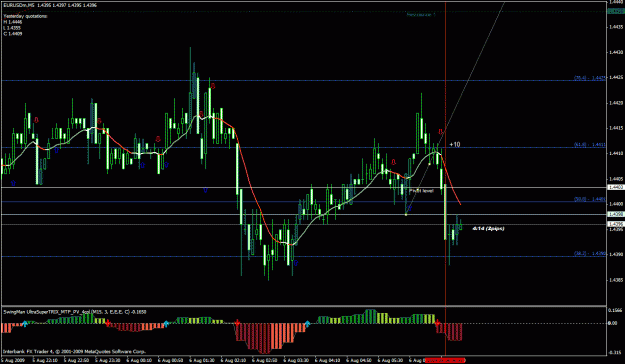The width and height of the screenshot is (625, 364).
Task: Click the 6 Aug 01:30 time axis label
Action: point(202,360)
